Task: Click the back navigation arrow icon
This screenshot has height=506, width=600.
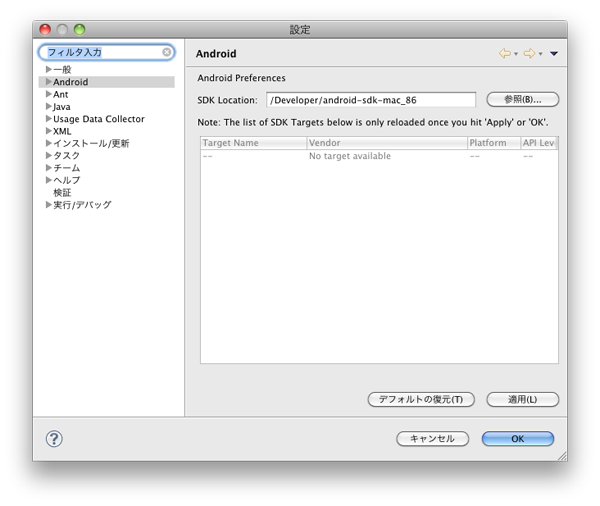Action: (505, 53)
